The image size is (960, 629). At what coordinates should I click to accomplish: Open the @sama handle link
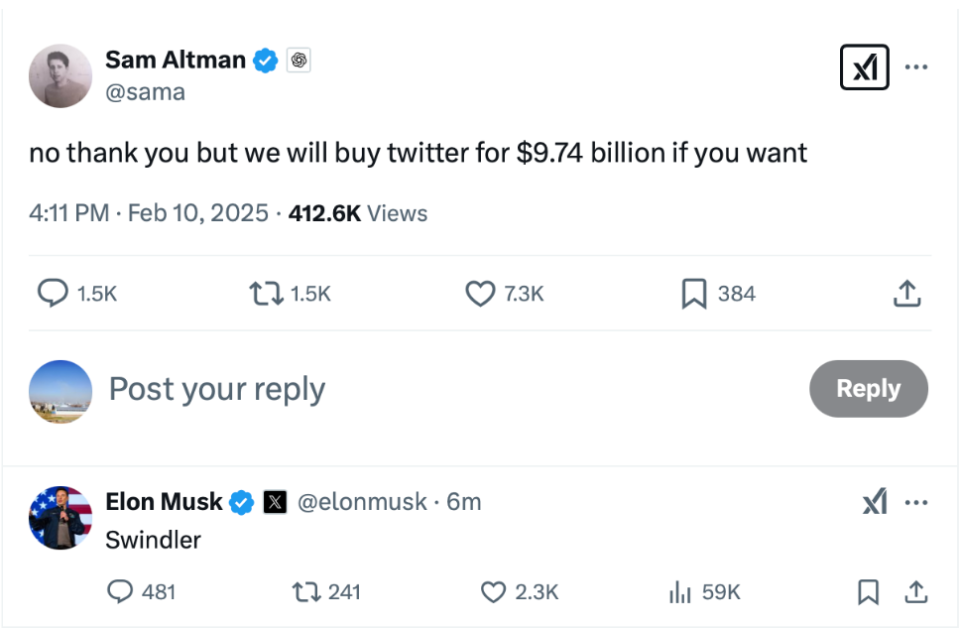pos(145,92)
